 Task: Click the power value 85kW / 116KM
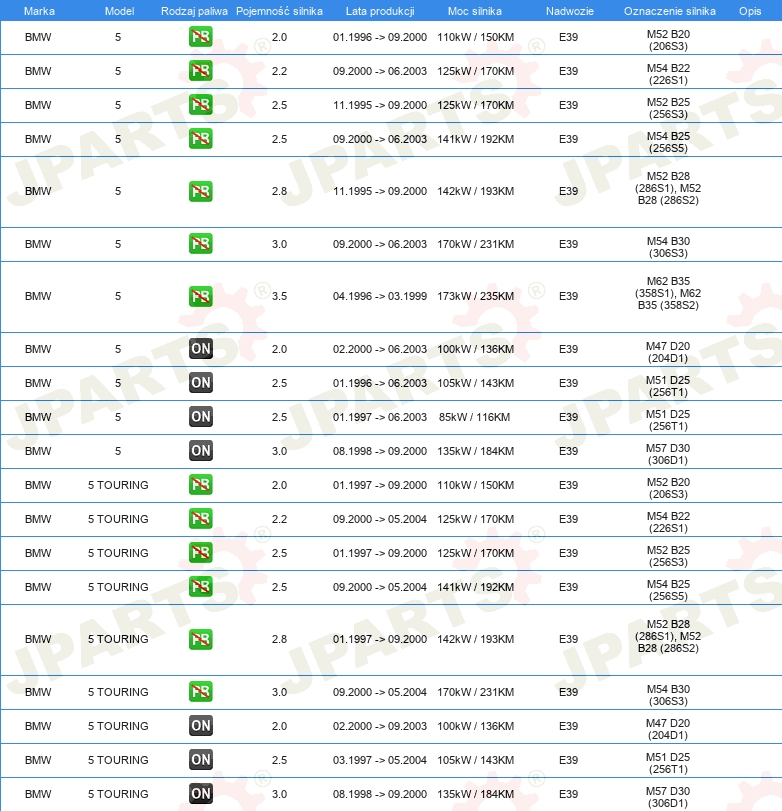click(x=475, y=417)
